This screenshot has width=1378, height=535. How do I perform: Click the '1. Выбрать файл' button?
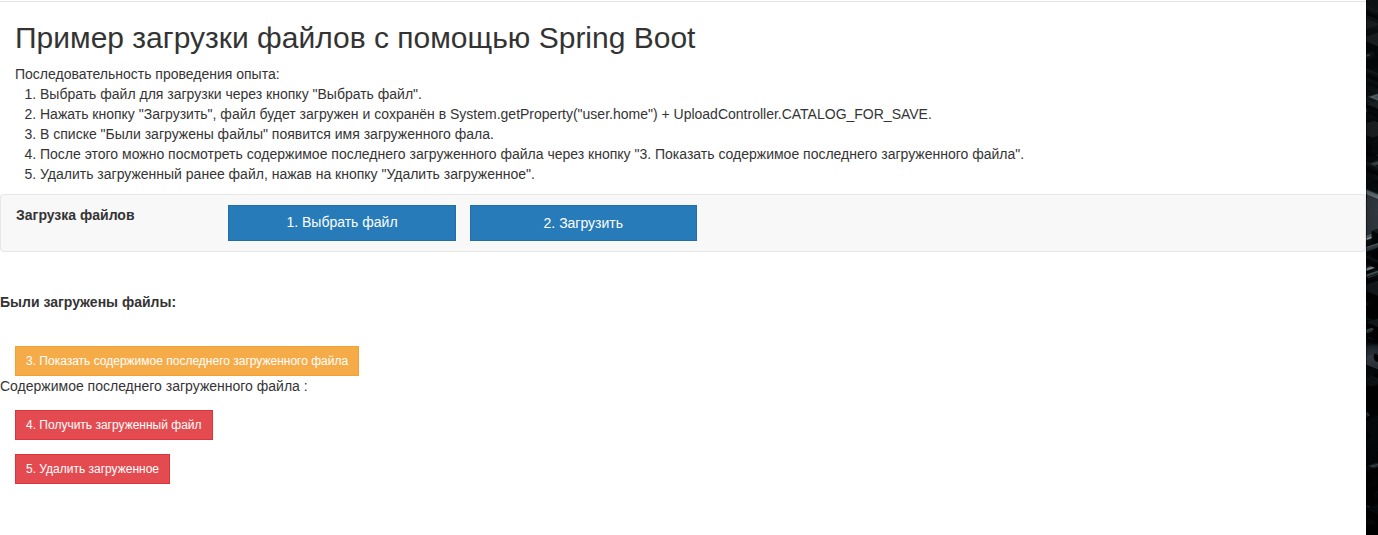click(x=342, y=223)
